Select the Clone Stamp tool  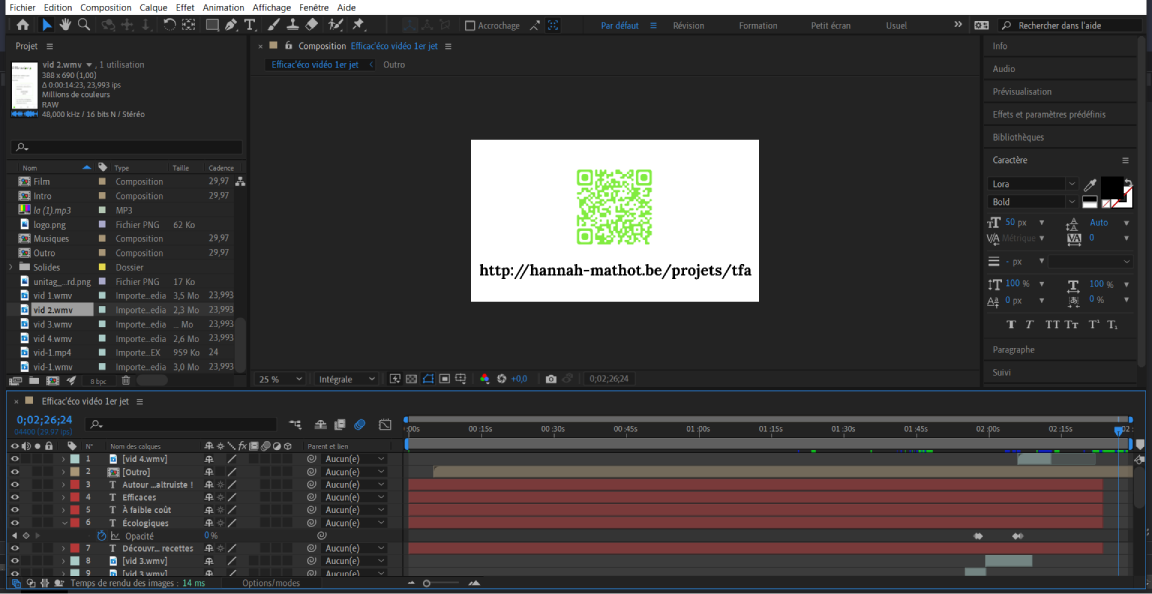pos(292,25)
